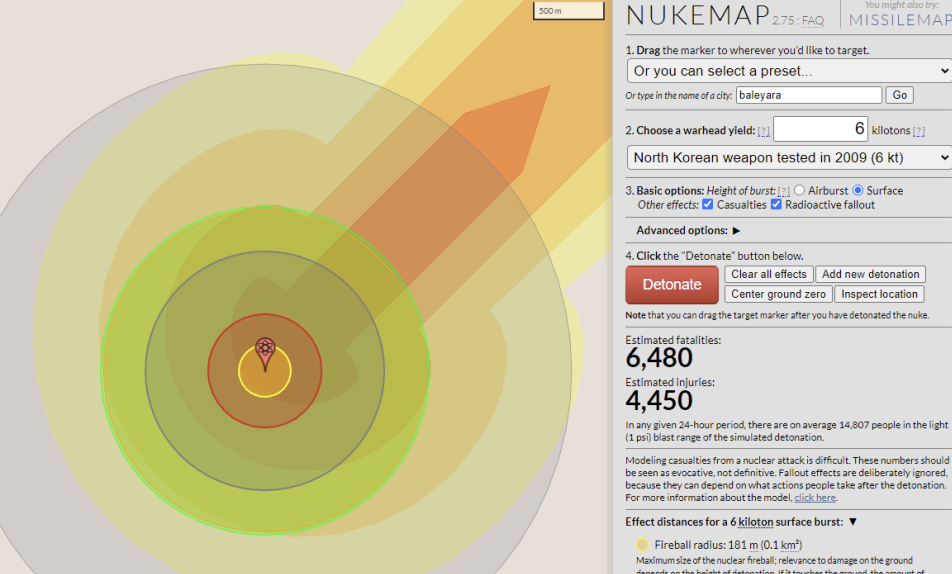Click Clear all effects button
Image resolution: width=952 pixels, height=574 pixels.
(769, 275)
